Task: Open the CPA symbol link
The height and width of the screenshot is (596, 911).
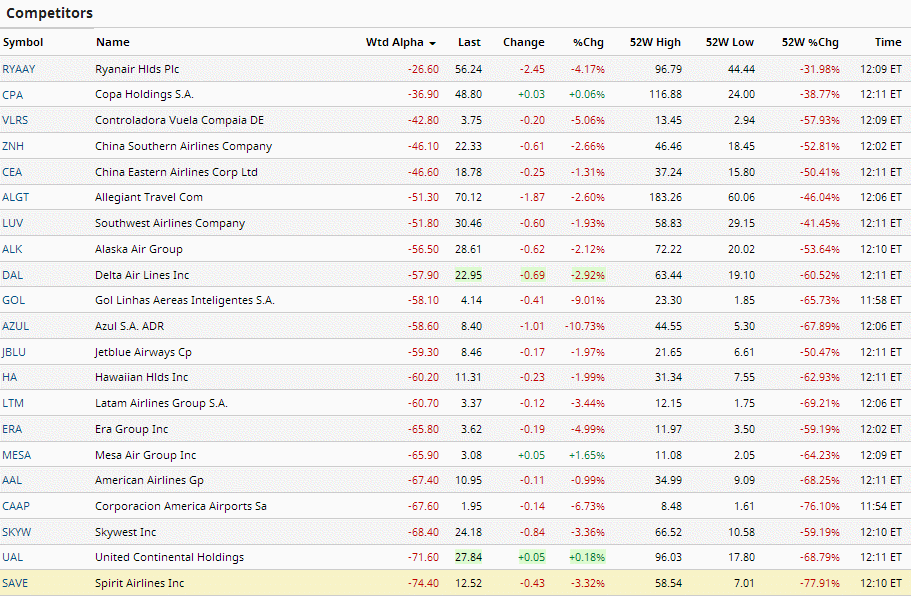Action: click(12, 95)
